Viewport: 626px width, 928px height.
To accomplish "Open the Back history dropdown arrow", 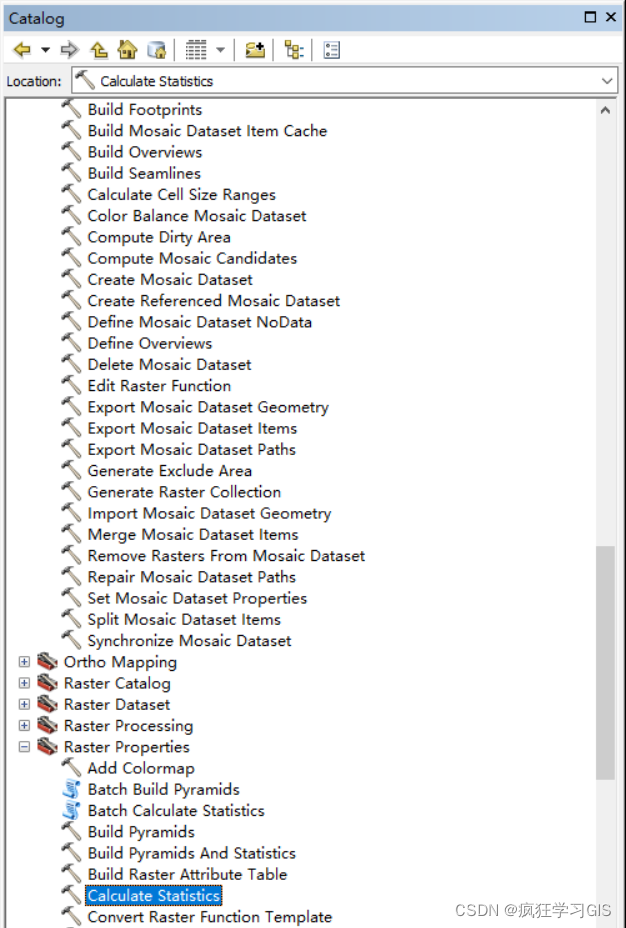I will pyautogui.click(x=46, y=50).
